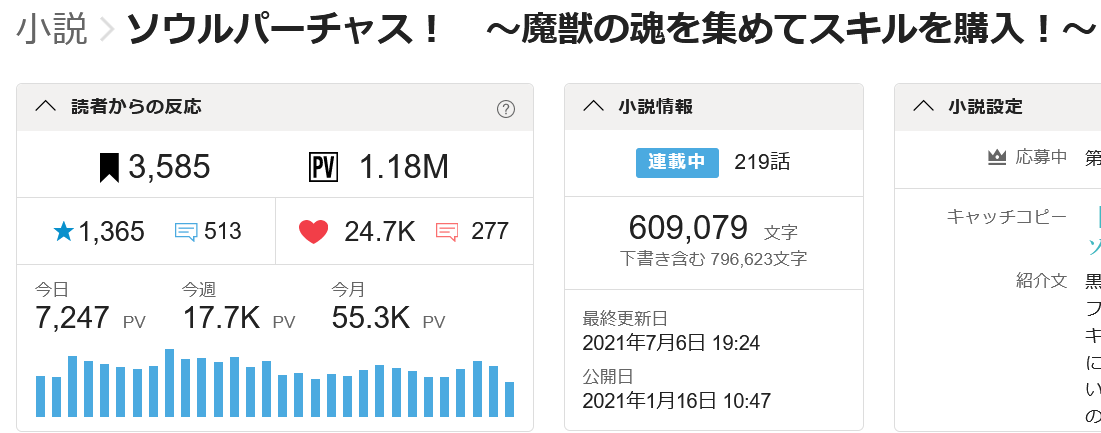The width and height of the screenshot is (1101, 433).
Task: Click the red comment bubble icon
Action: tap(447, 232)
